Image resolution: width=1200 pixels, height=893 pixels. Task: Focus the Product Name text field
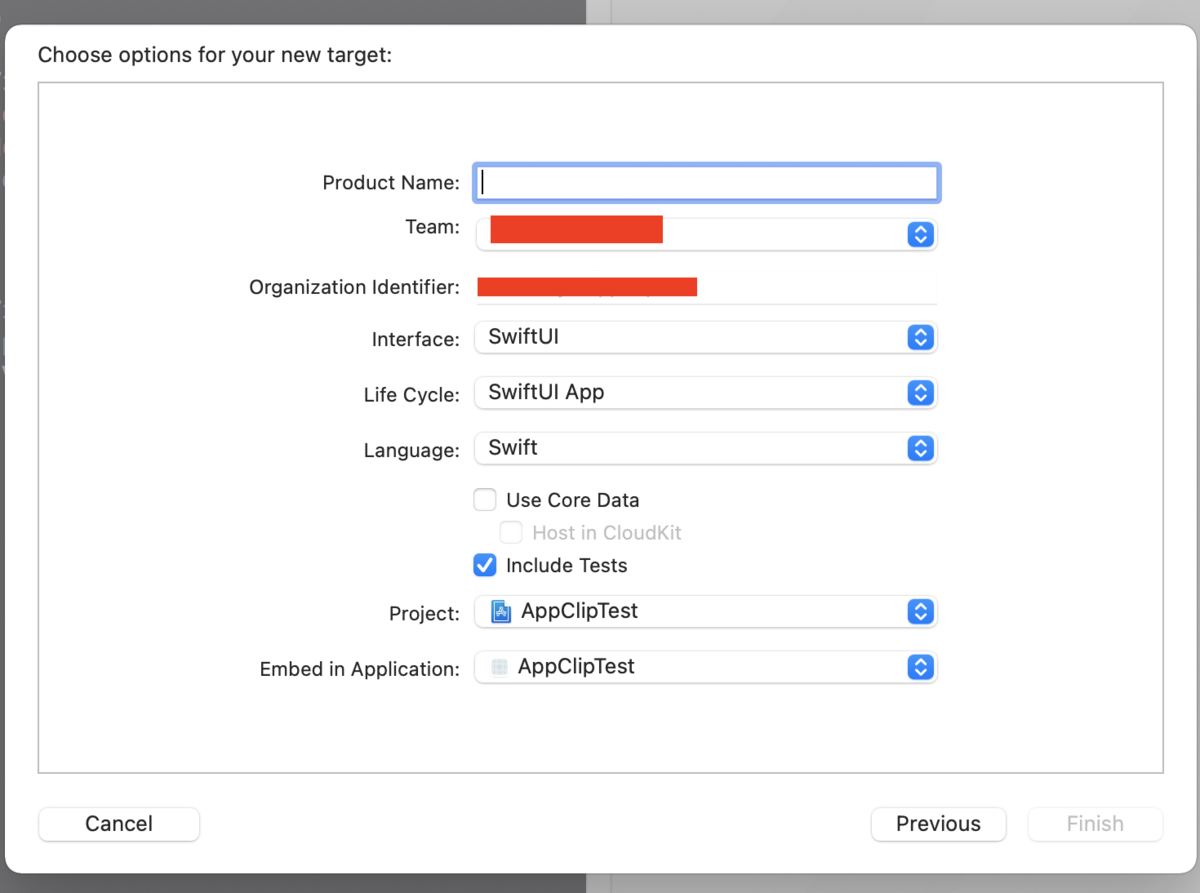tap(706, 183)
